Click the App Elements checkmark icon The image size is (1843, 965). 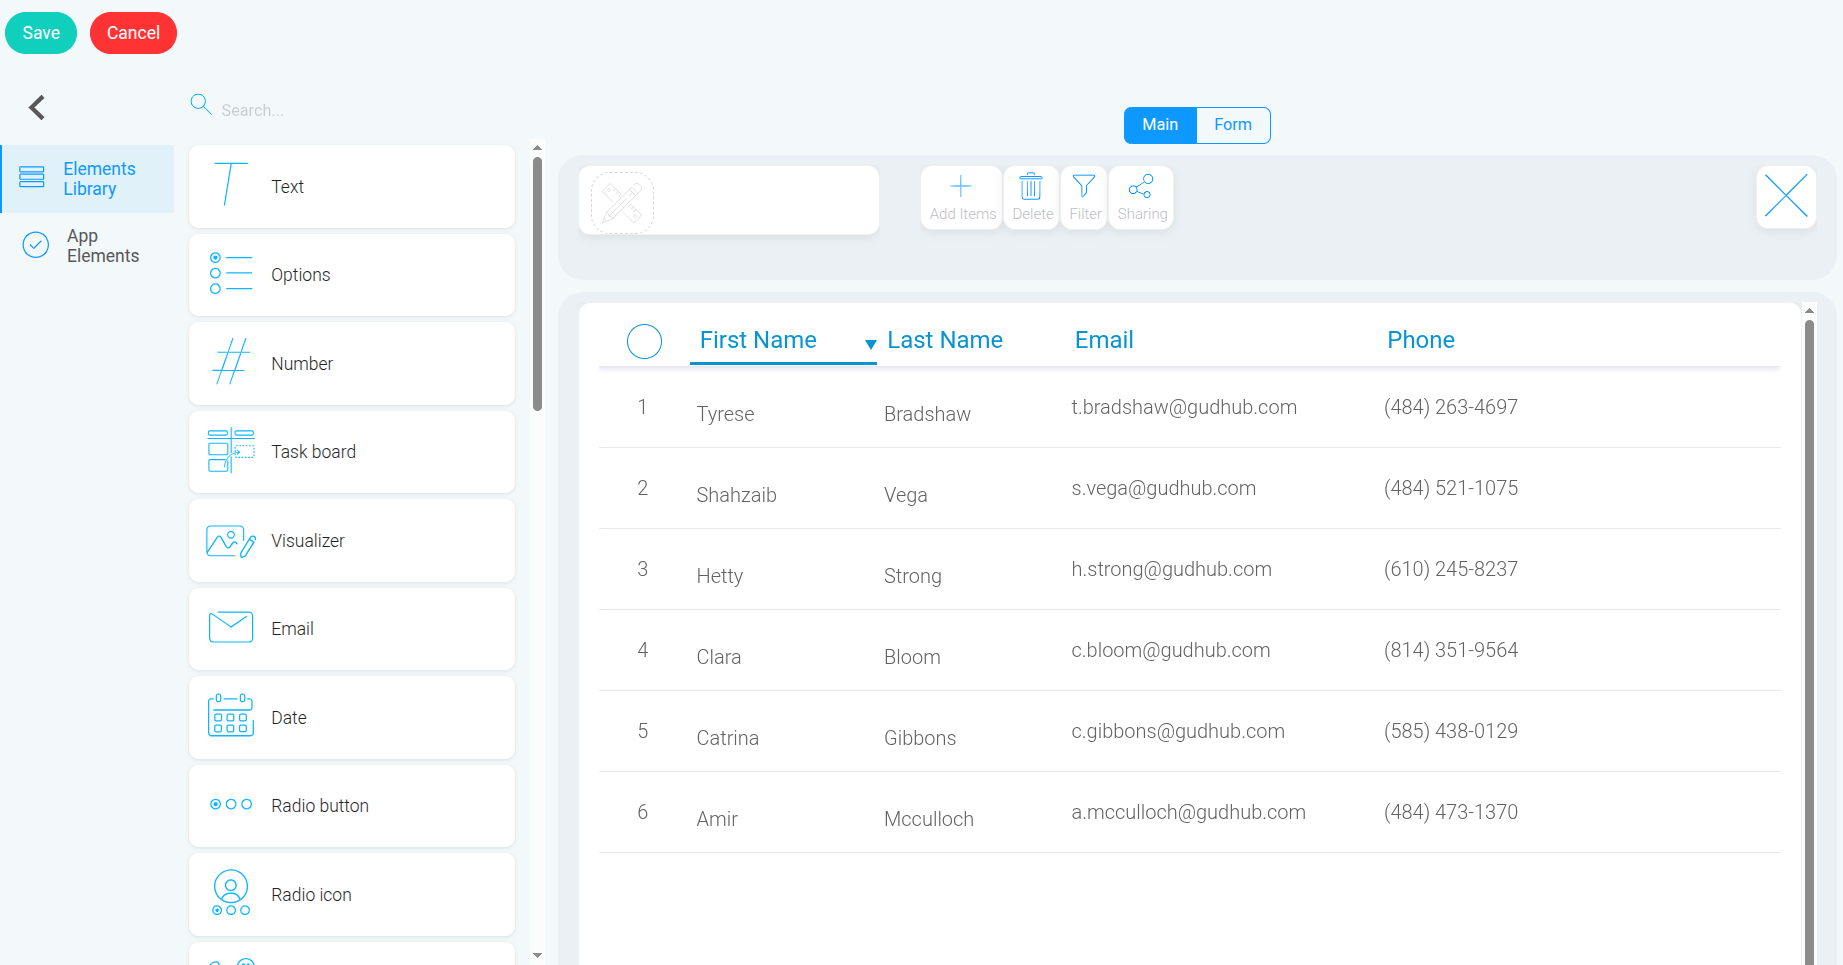36,245
